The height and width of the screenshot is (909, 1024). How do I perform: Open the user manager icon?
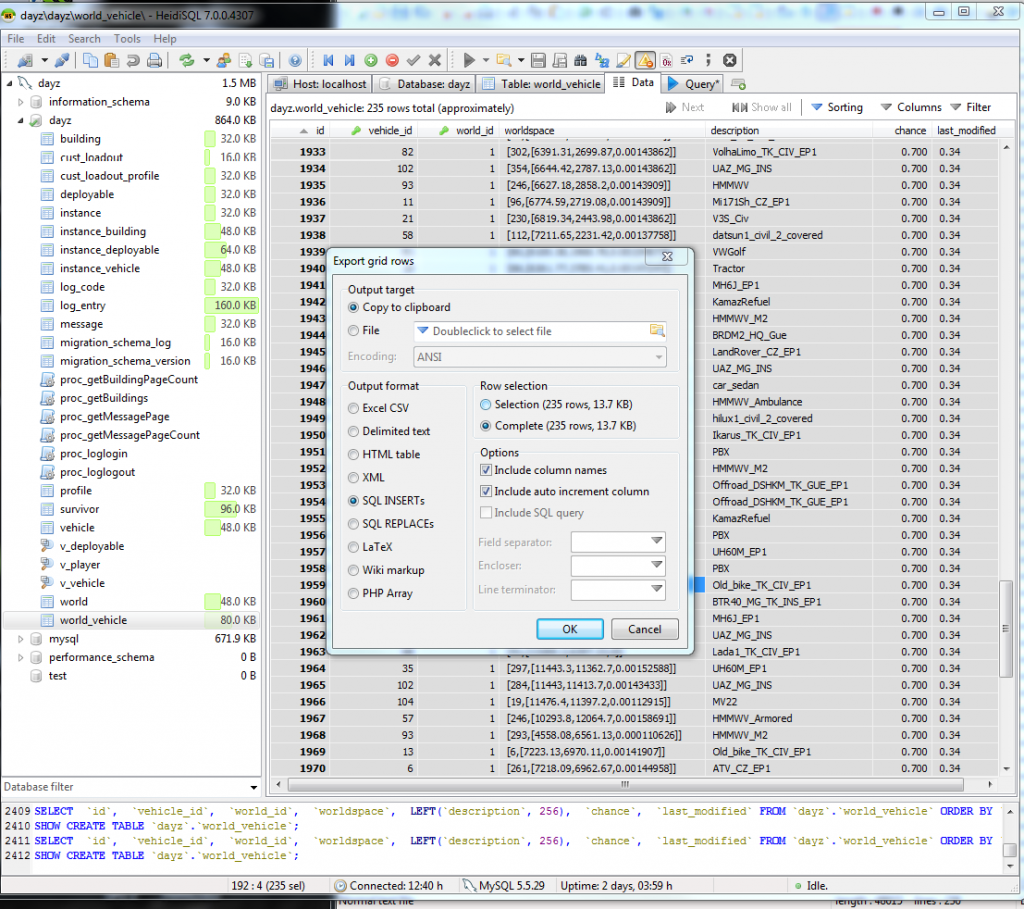(x=224, y=61)
